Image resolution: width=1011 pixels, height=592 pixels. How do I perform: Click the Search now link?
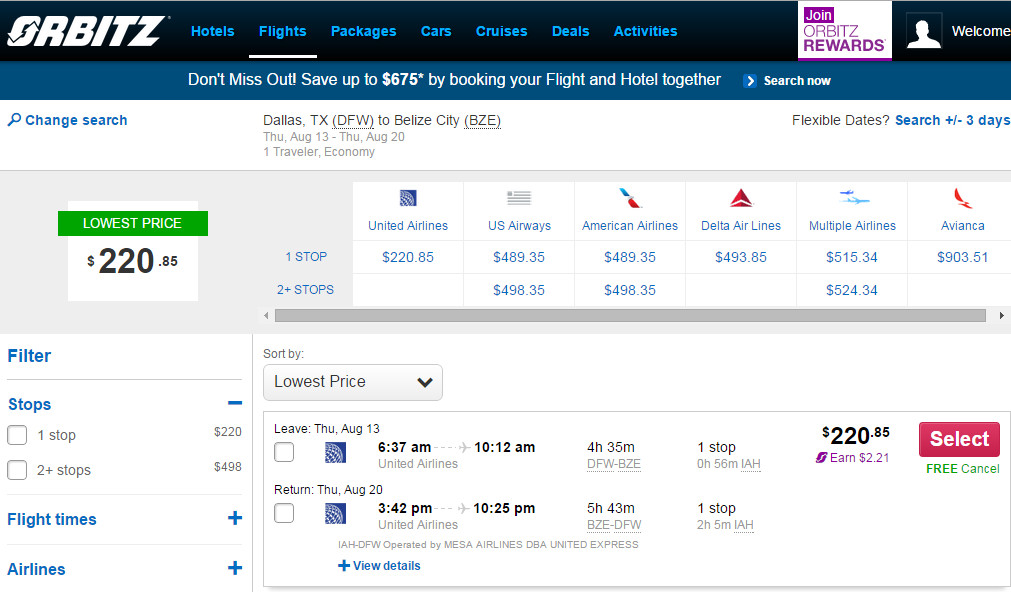[797, 81]
